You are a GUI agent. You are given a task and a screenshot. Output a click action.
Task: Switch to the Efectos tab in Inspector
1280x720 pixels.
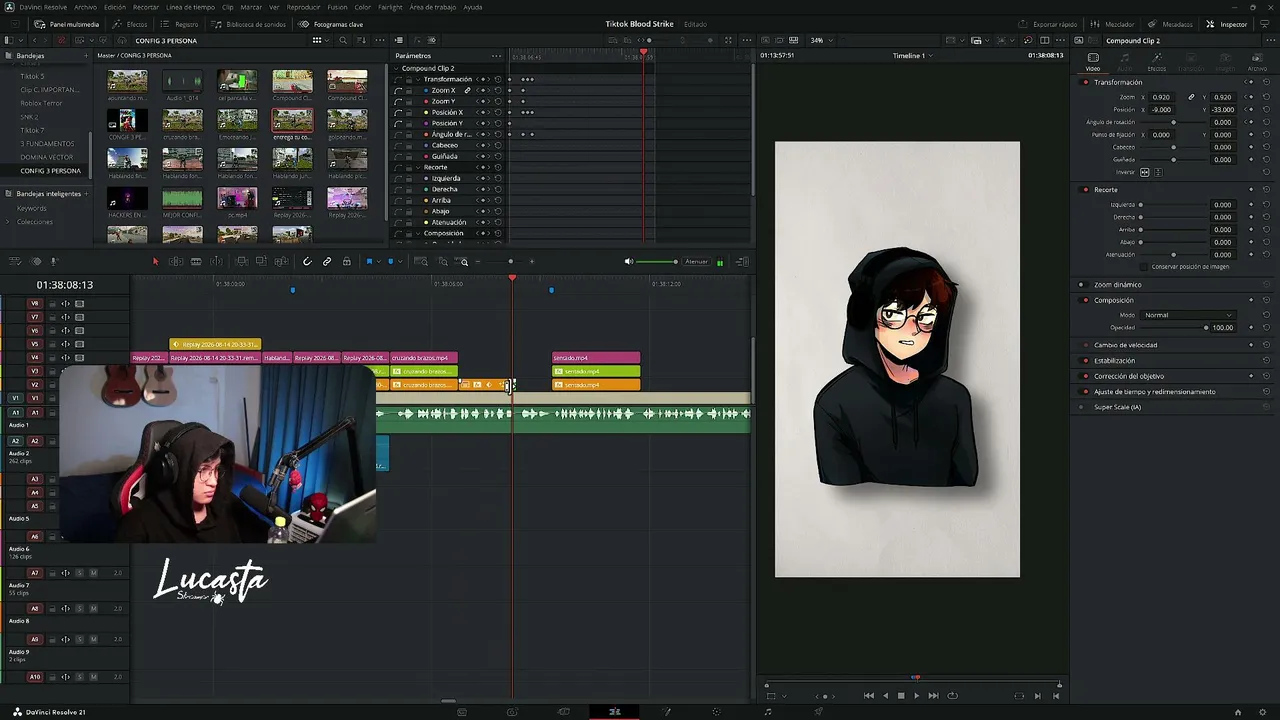coord(1156,62)
